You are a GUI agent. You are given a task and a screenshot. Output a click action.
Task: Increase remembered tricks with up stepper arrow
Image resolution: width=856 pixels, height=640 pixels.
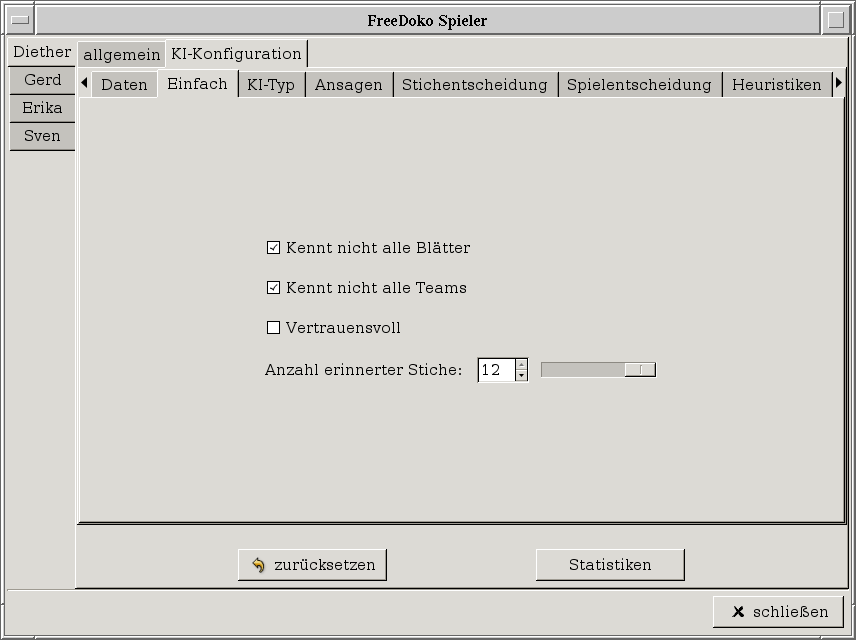tap(521, 364)
